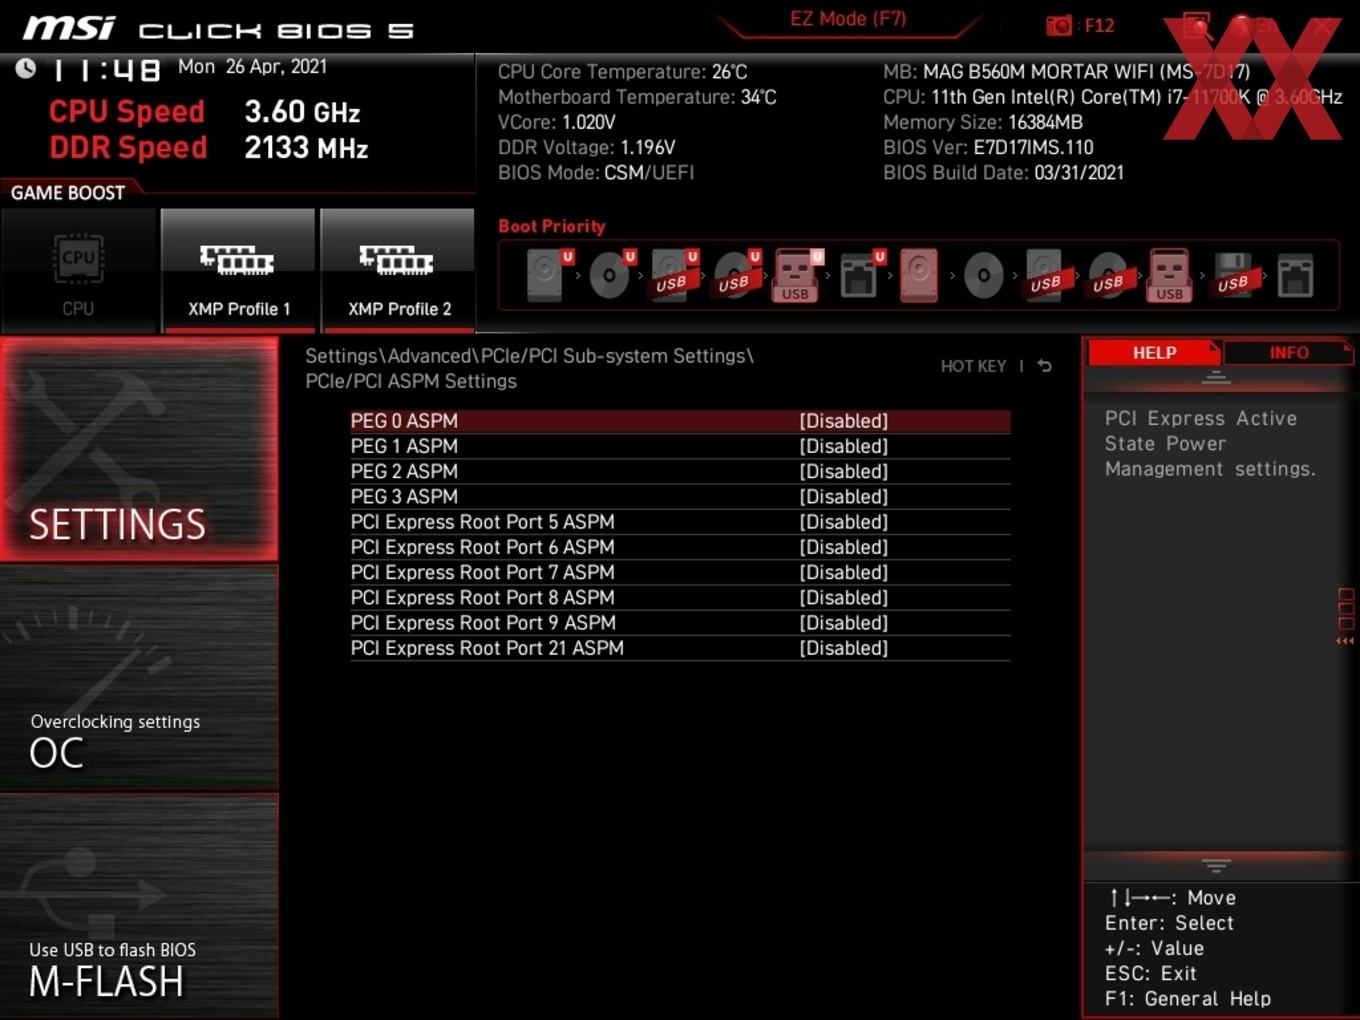The image size is (1360, 1020).
Task: Click the help panel side collapse handle
Action: [x=1345, y=616]
